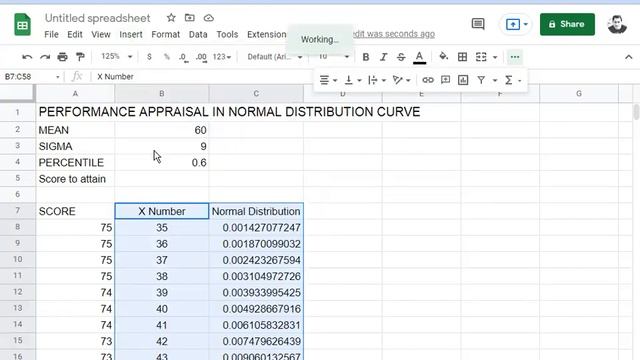Decrease decimal places icon
The width and height of the screenshot is (640, 360).
coord(184,57)
